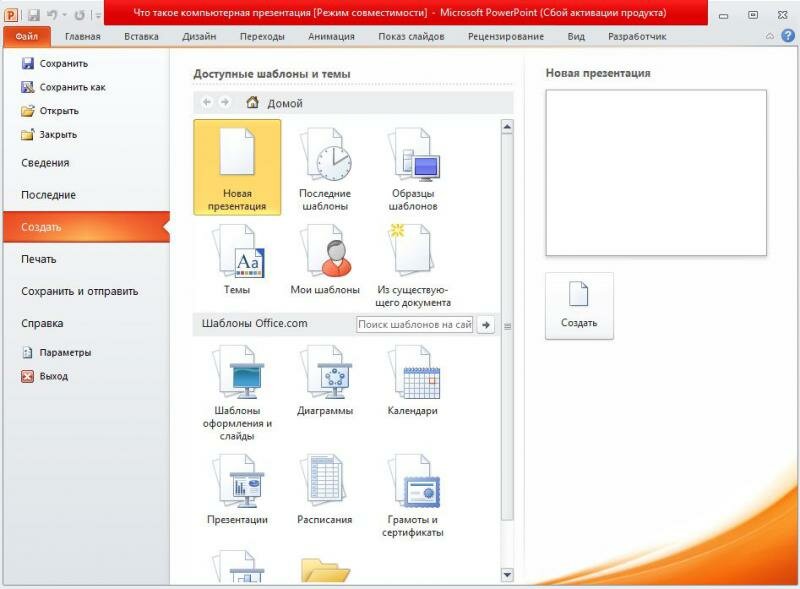Click the redo icon in quick access toolbar
800x589 pixels.
79,15
